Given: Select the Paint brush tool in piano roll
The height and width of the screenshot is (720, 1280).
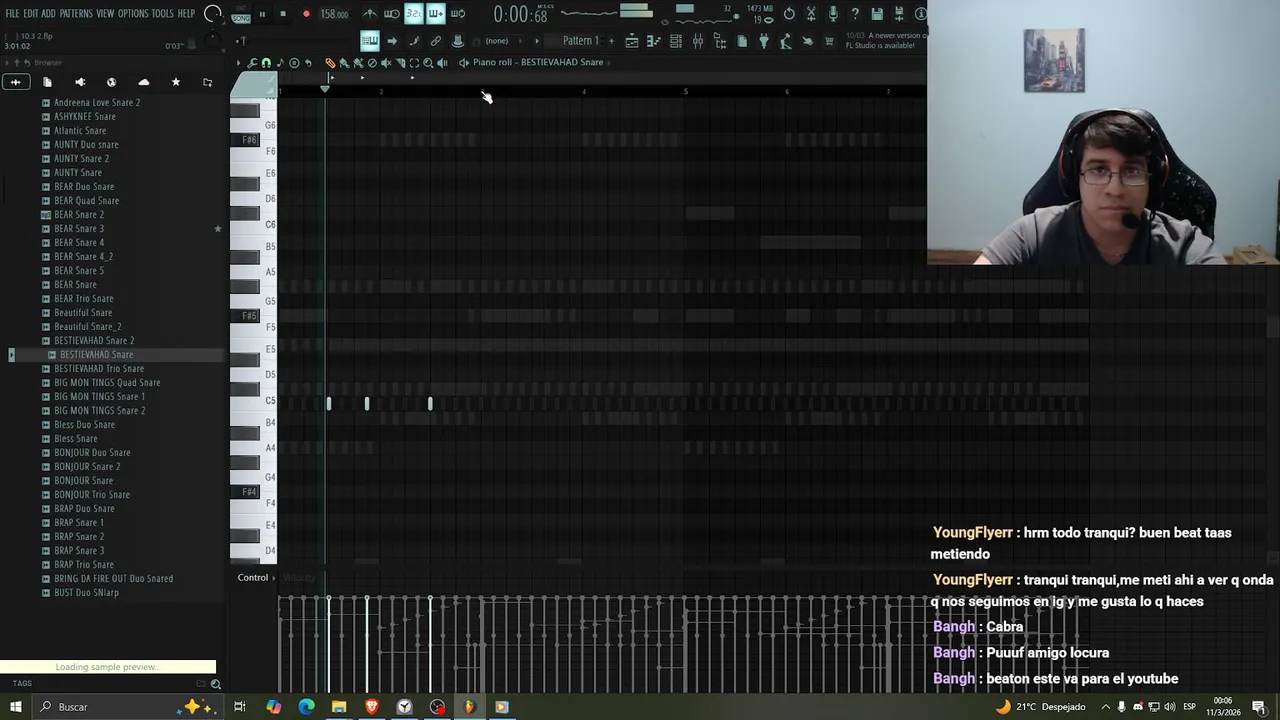Looking at the screenshot, I should 344,62.
